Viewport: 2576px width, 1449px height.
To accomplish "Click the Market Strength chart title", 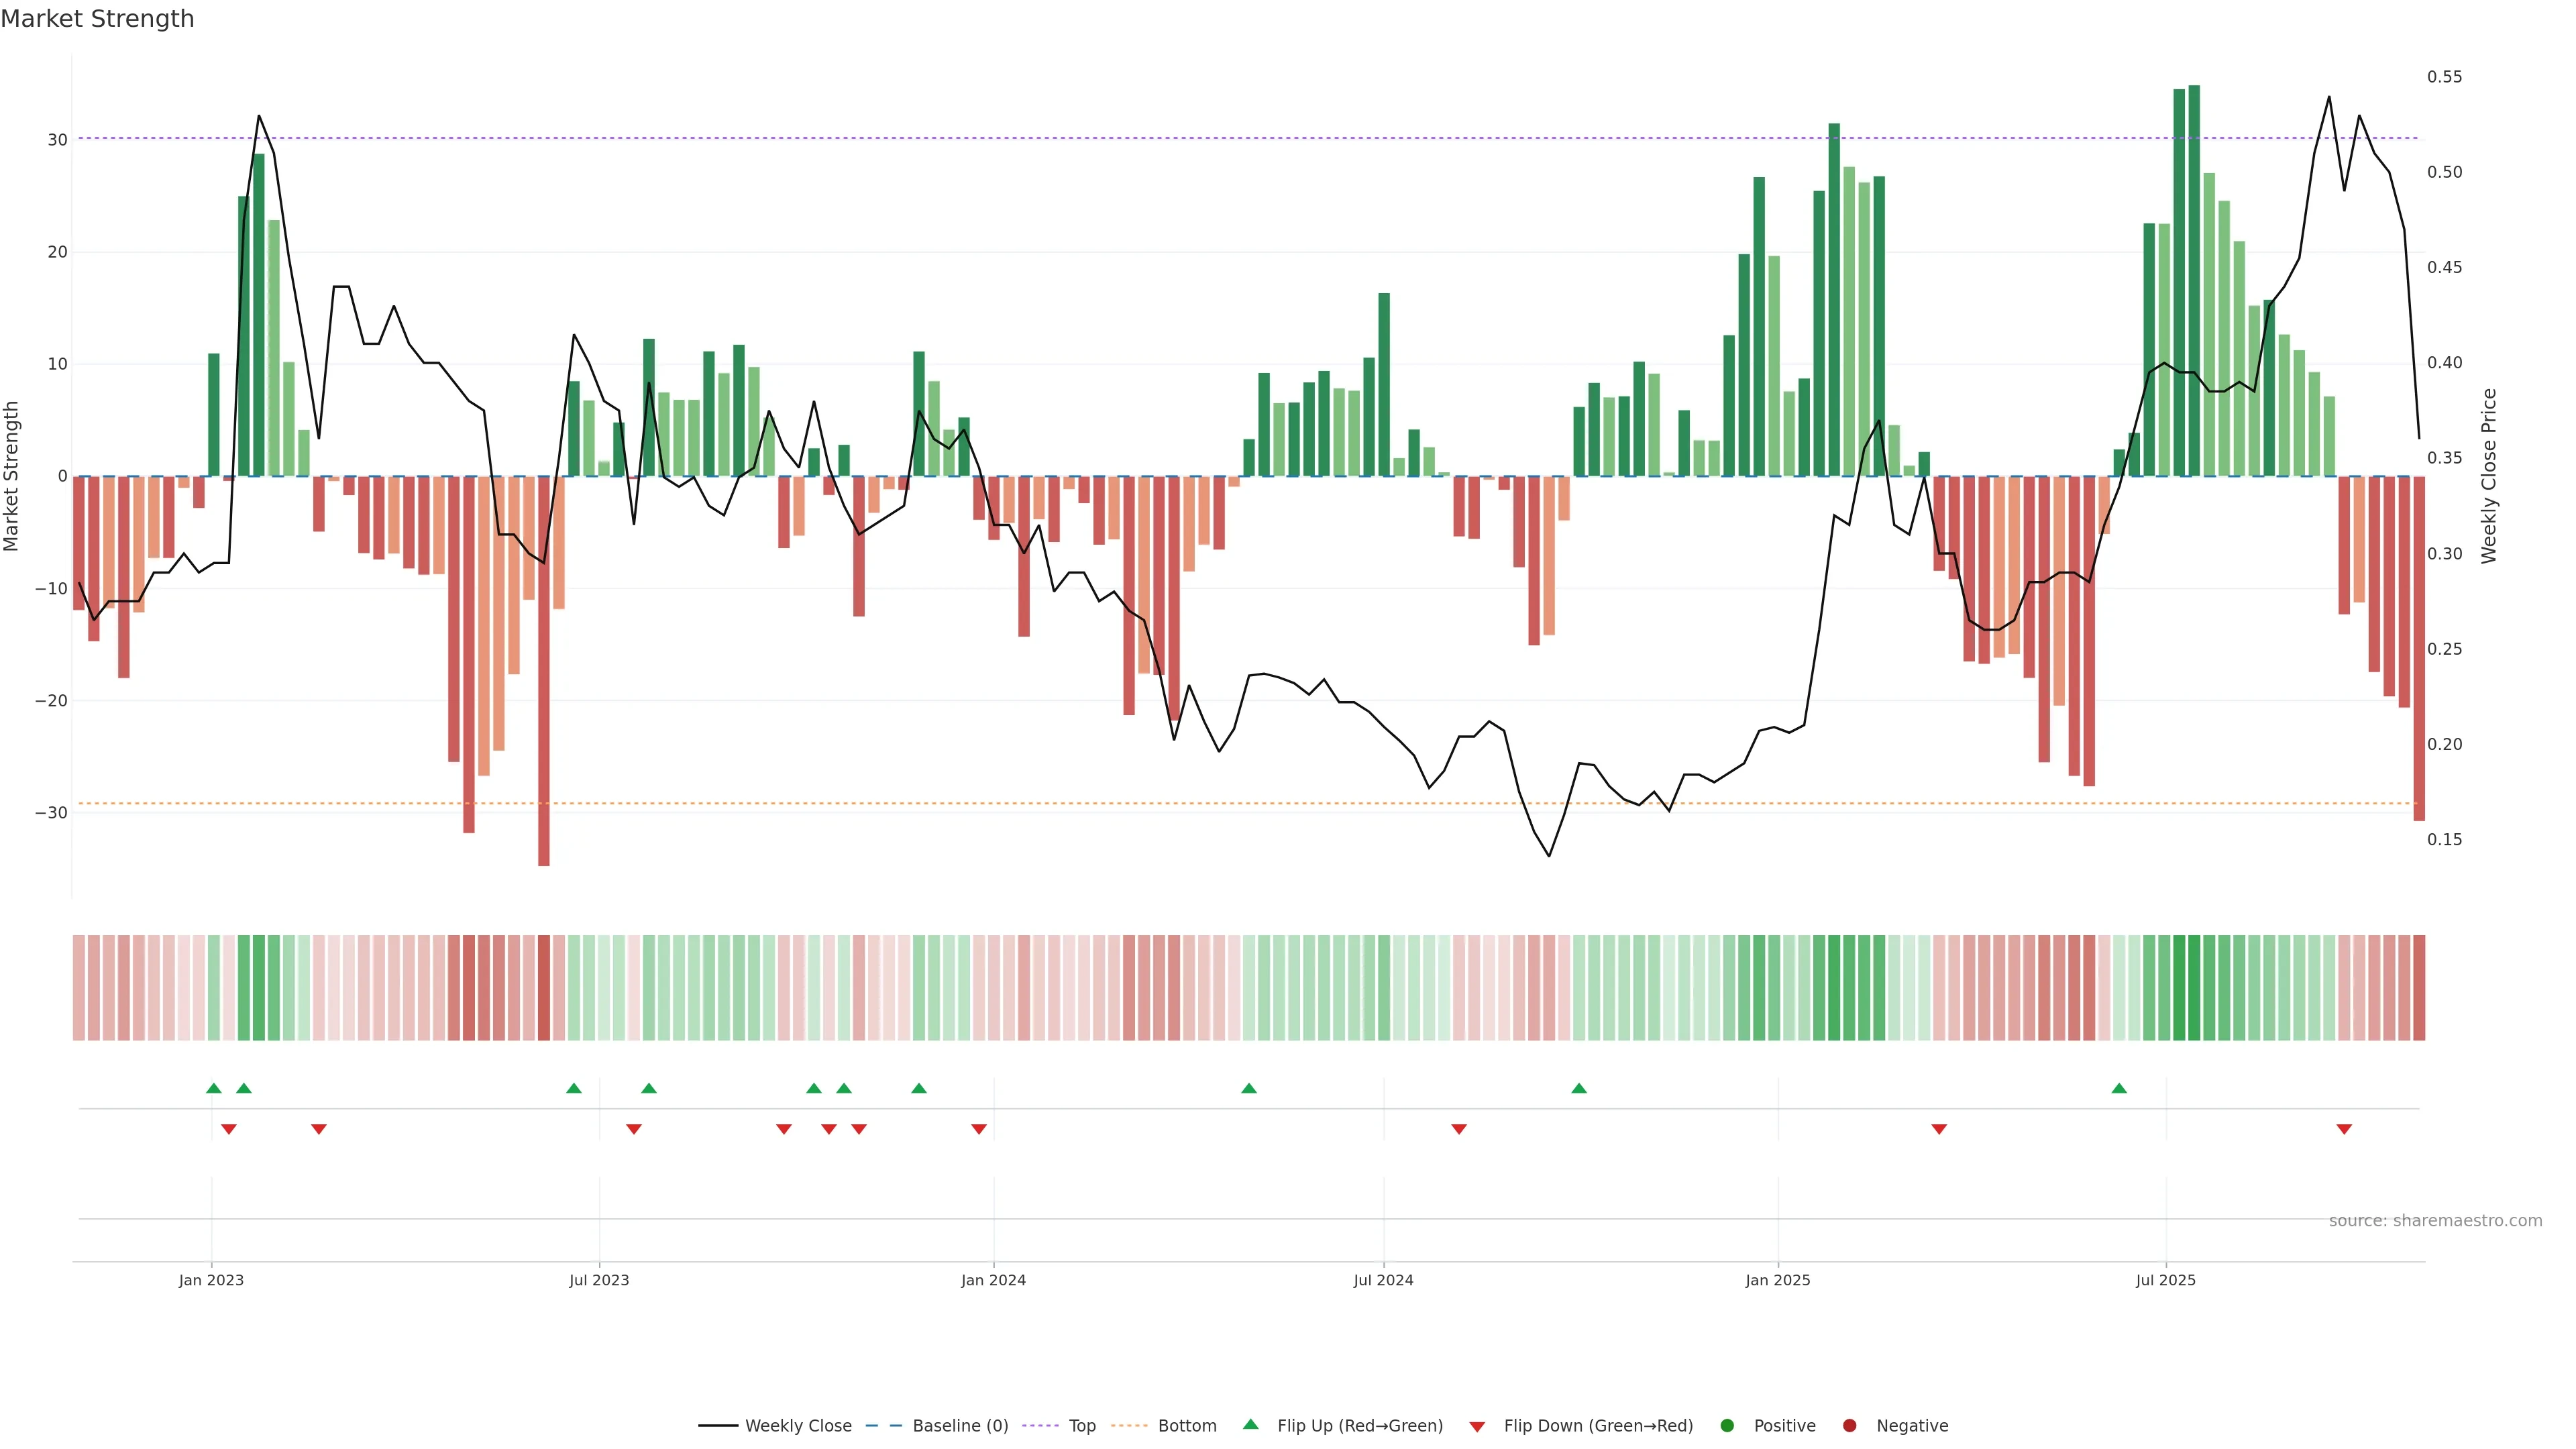I will click(x=97, y=19).
